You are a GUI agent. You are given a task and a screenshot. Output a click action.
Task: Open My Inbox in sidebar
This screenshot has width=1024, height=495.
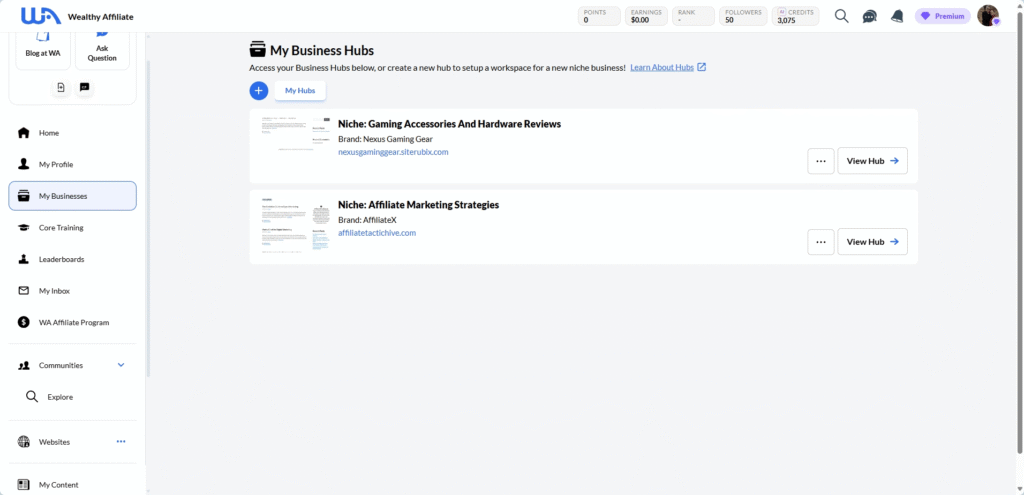click(72, 291)
